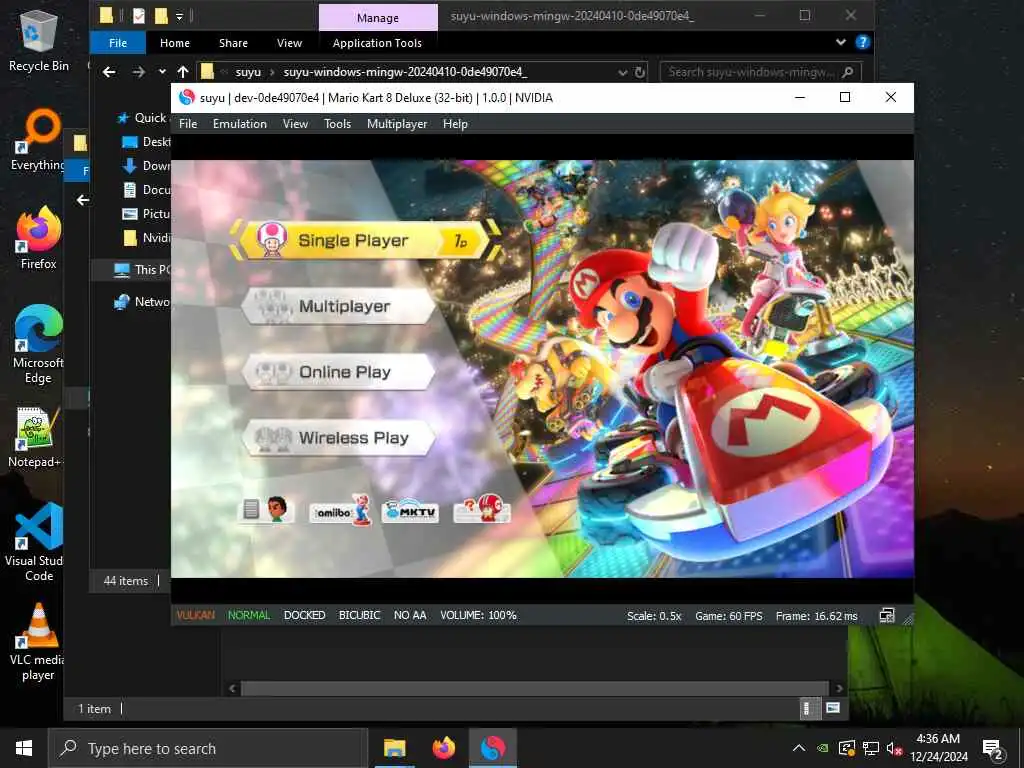This screenshot has width=1024, height=768.
Task: Open Explorer help question mark icon
Action: point(863,42)
